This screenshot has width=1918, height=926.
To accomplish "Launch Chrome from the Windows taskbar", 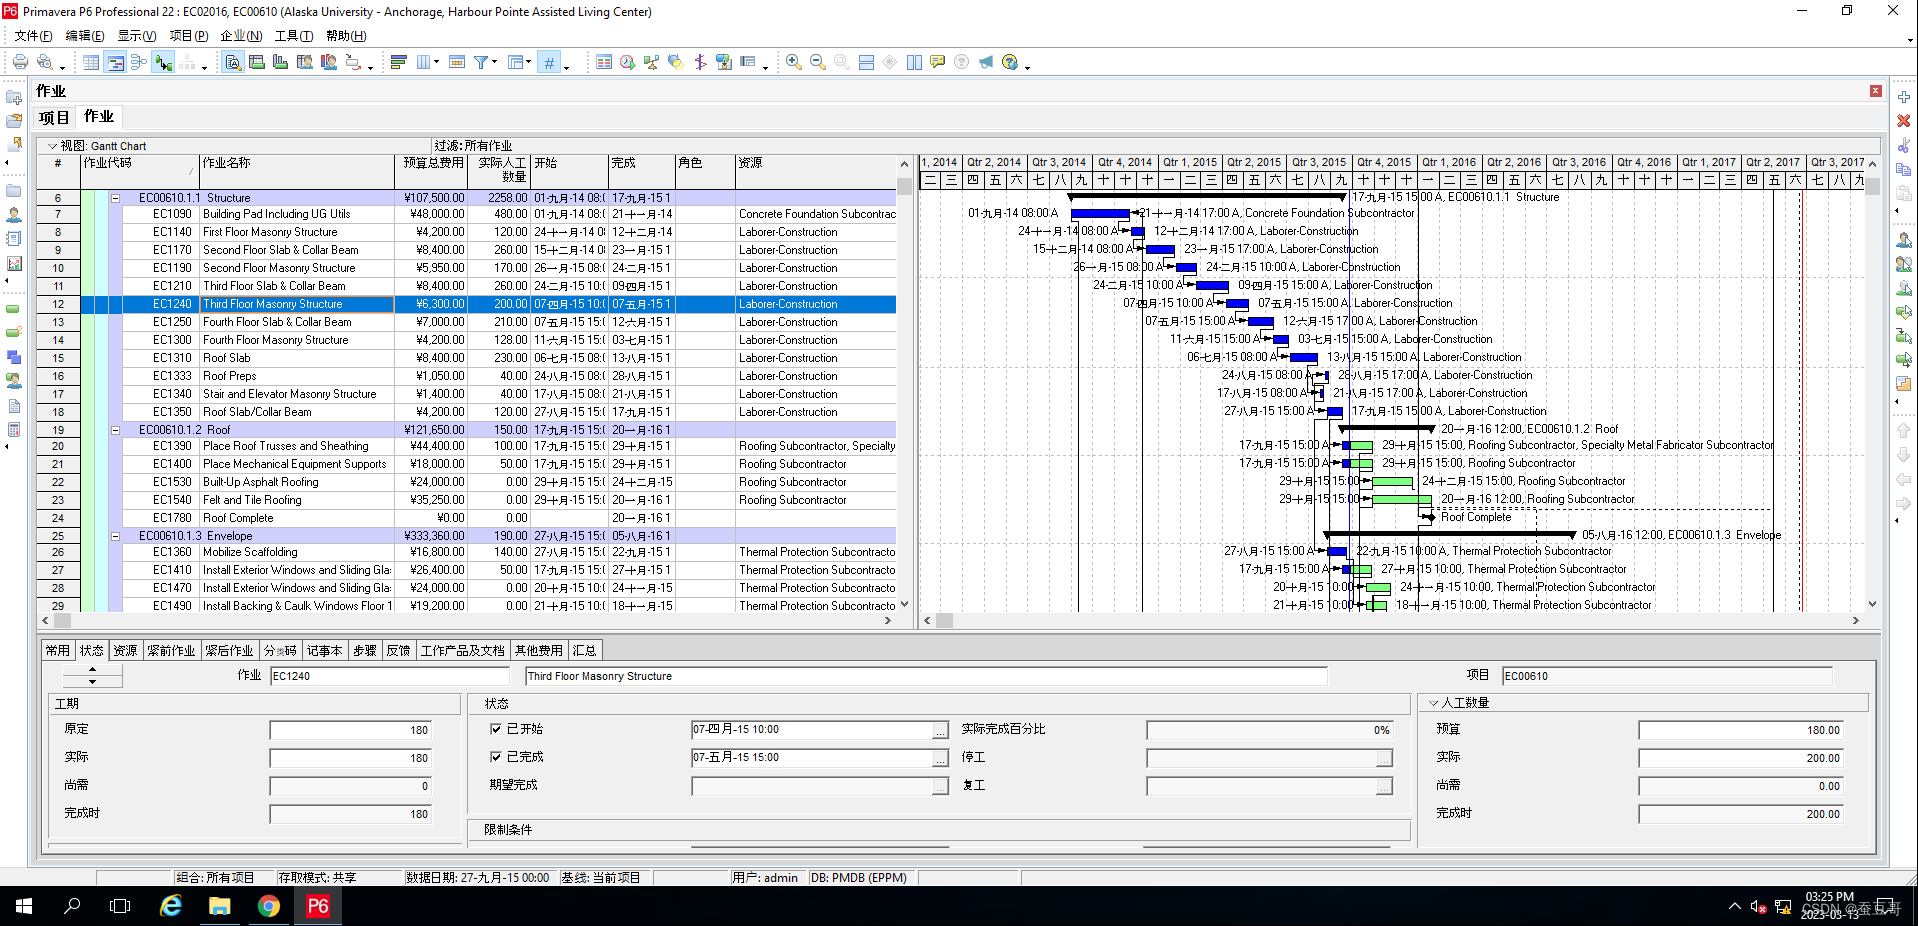I will pos(268,906).
